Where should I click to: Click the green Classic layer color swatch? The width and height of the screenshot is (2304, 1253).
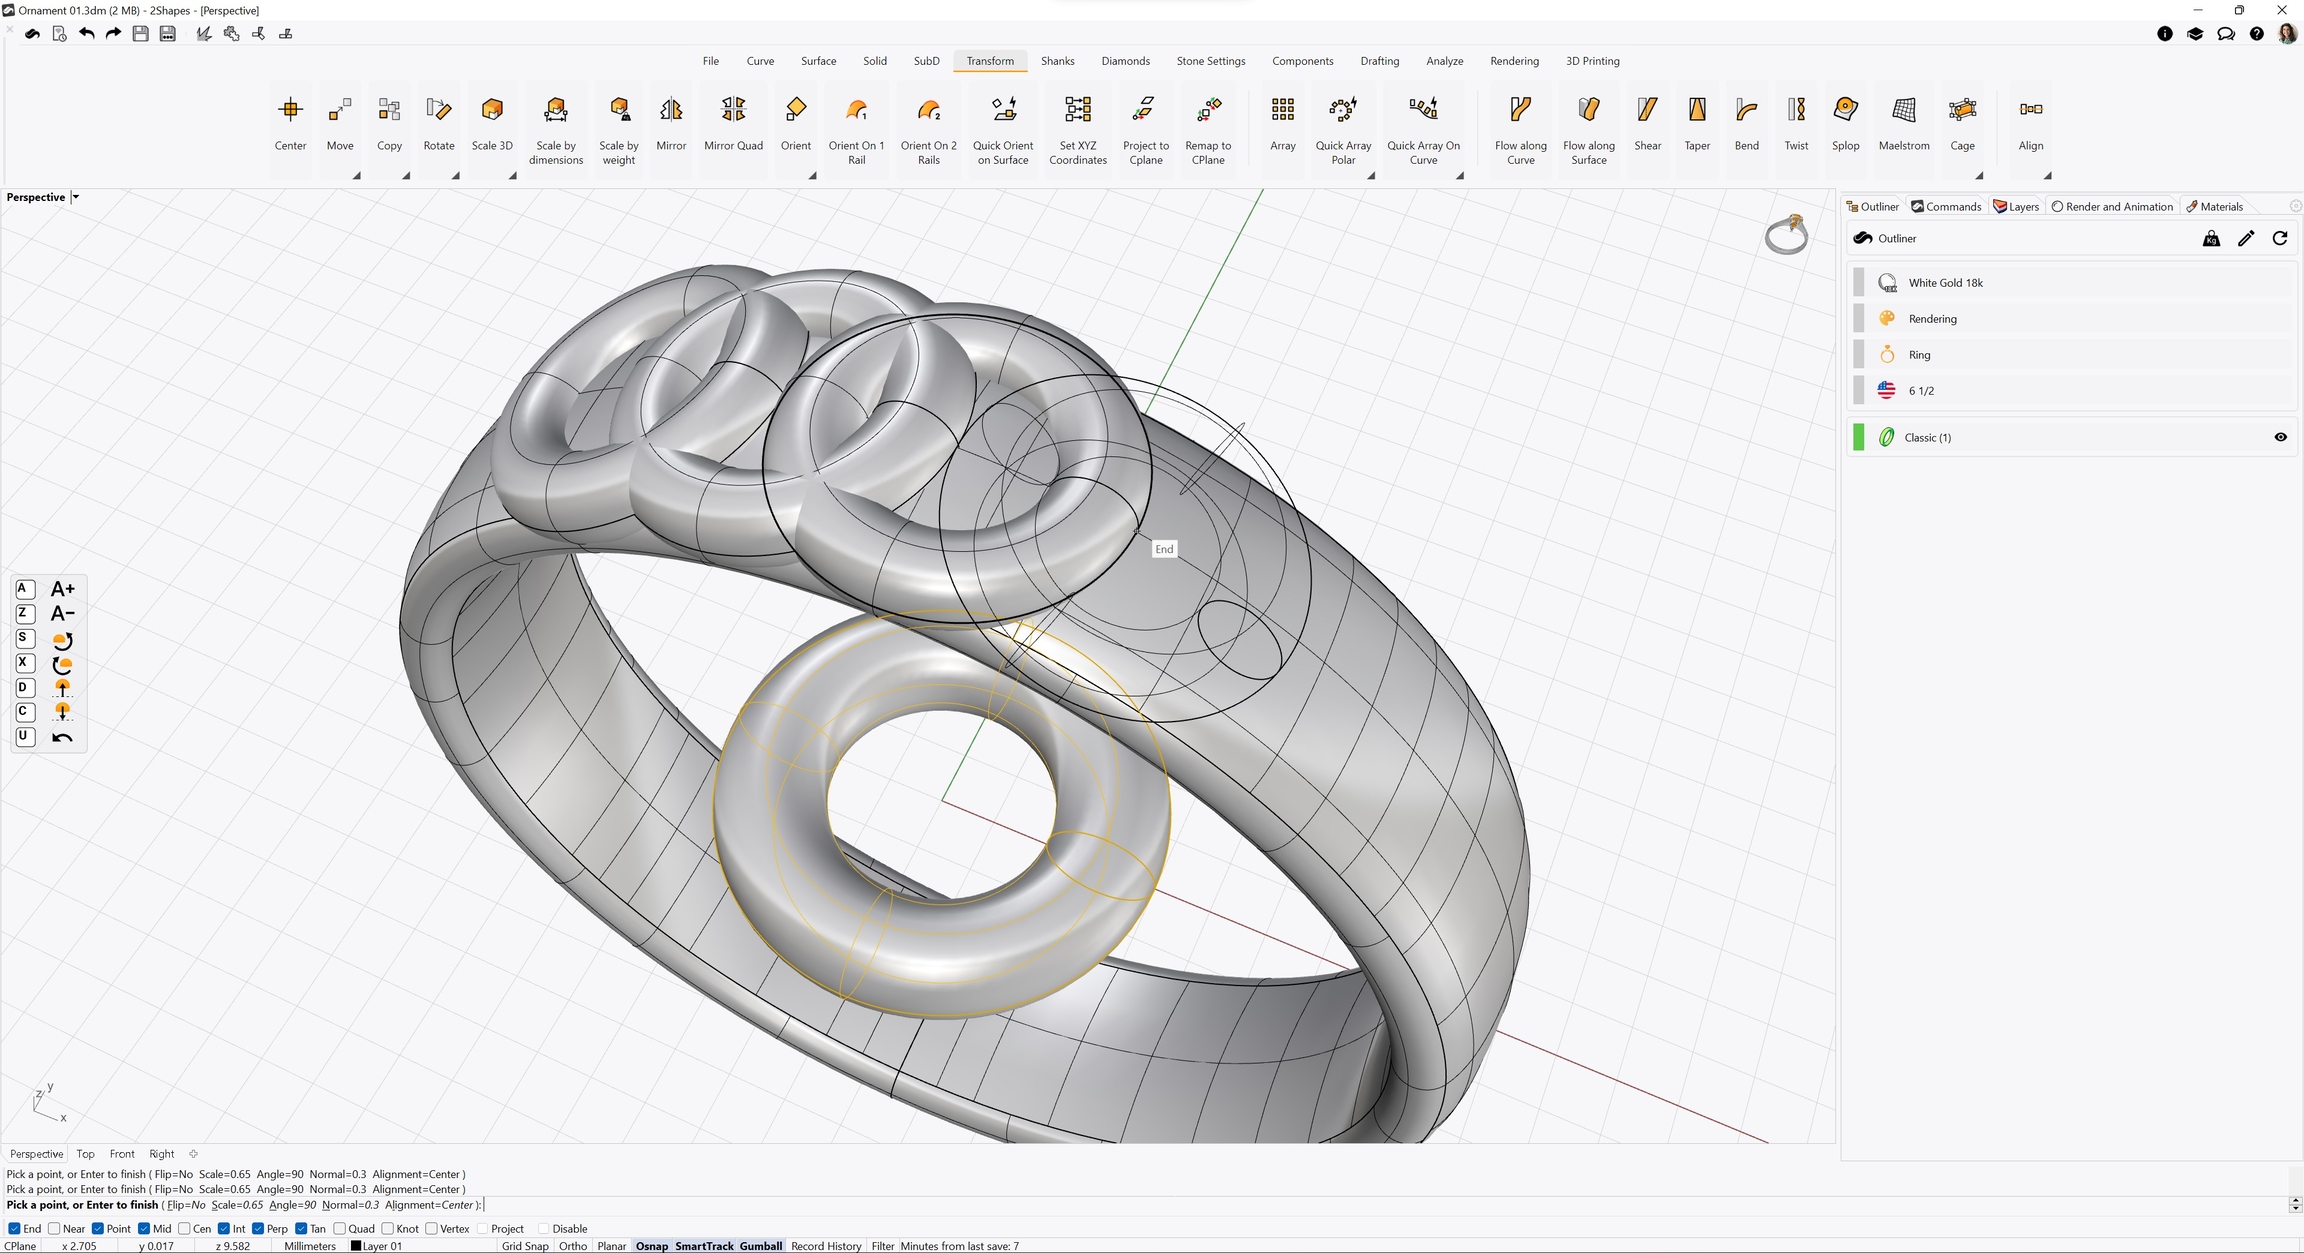1858,437
